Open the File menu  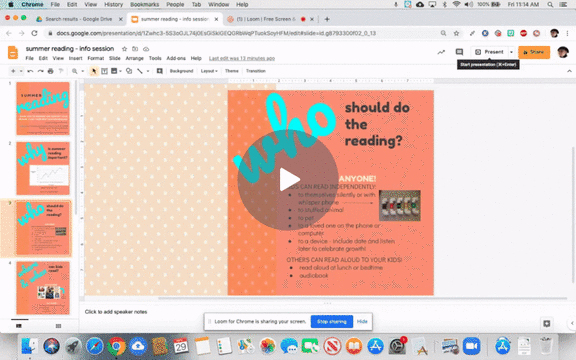[29, 58]
